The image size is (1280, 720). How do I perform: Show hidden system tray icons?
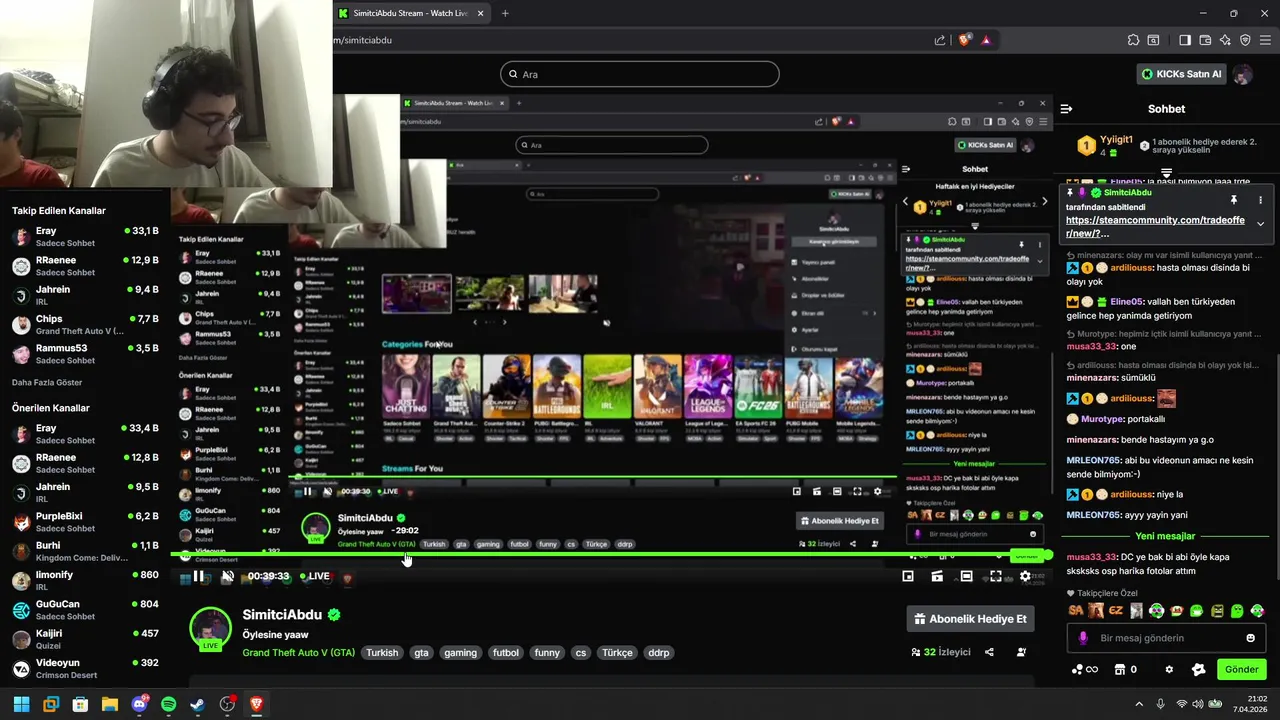1138,704
